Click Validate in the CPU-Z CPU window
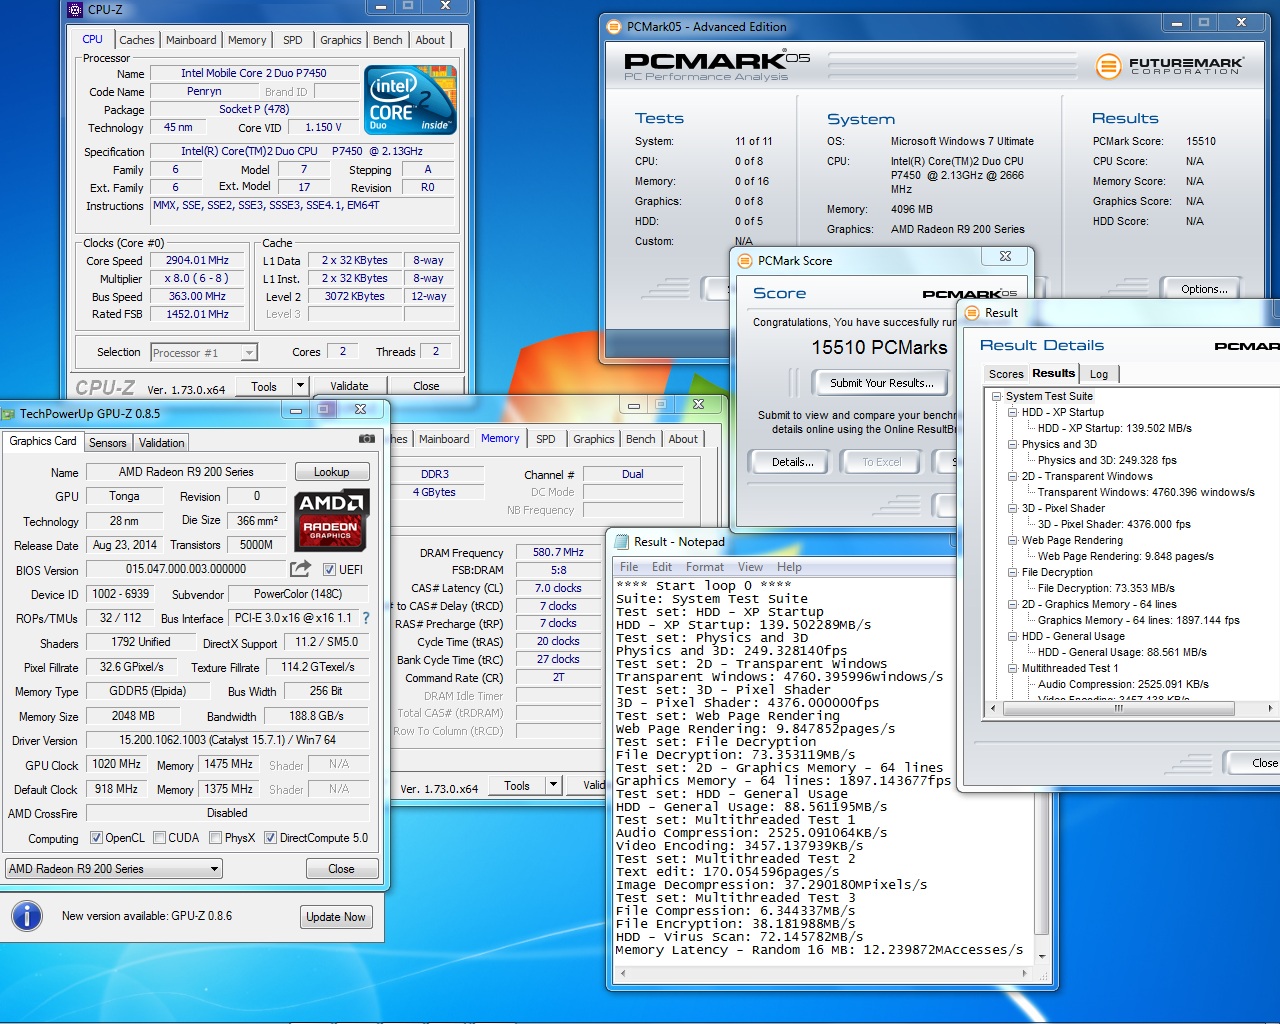1280x1024 pixels. click(349, 386)
